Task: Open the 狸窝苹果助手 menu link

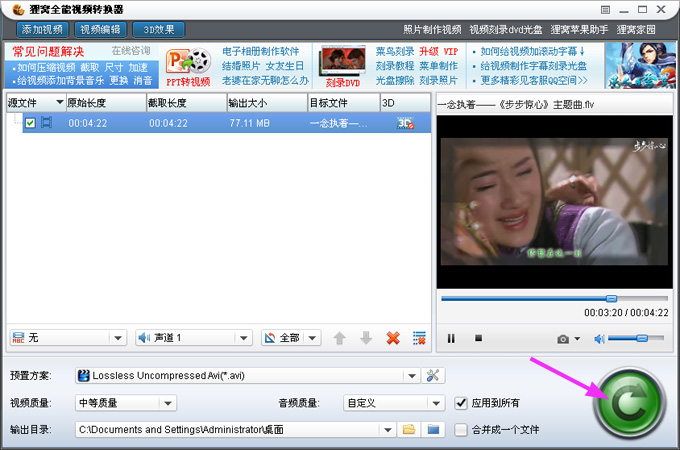Action: click(579, 29)
